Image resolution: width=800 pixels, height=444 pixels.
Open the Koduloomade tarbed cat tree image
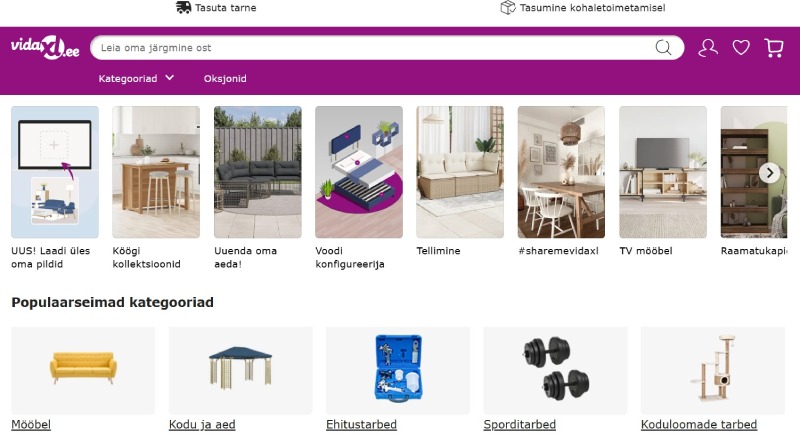(713, 370)
